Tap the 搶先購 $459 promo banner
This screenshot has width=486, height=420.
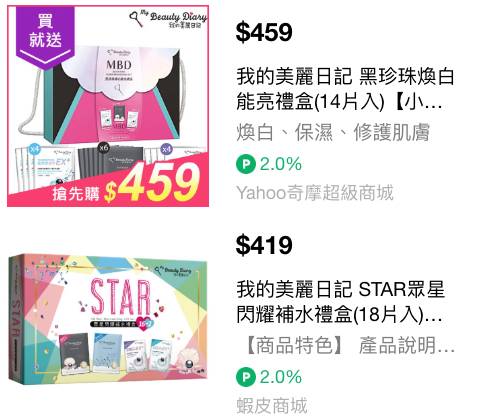point(127,185)
